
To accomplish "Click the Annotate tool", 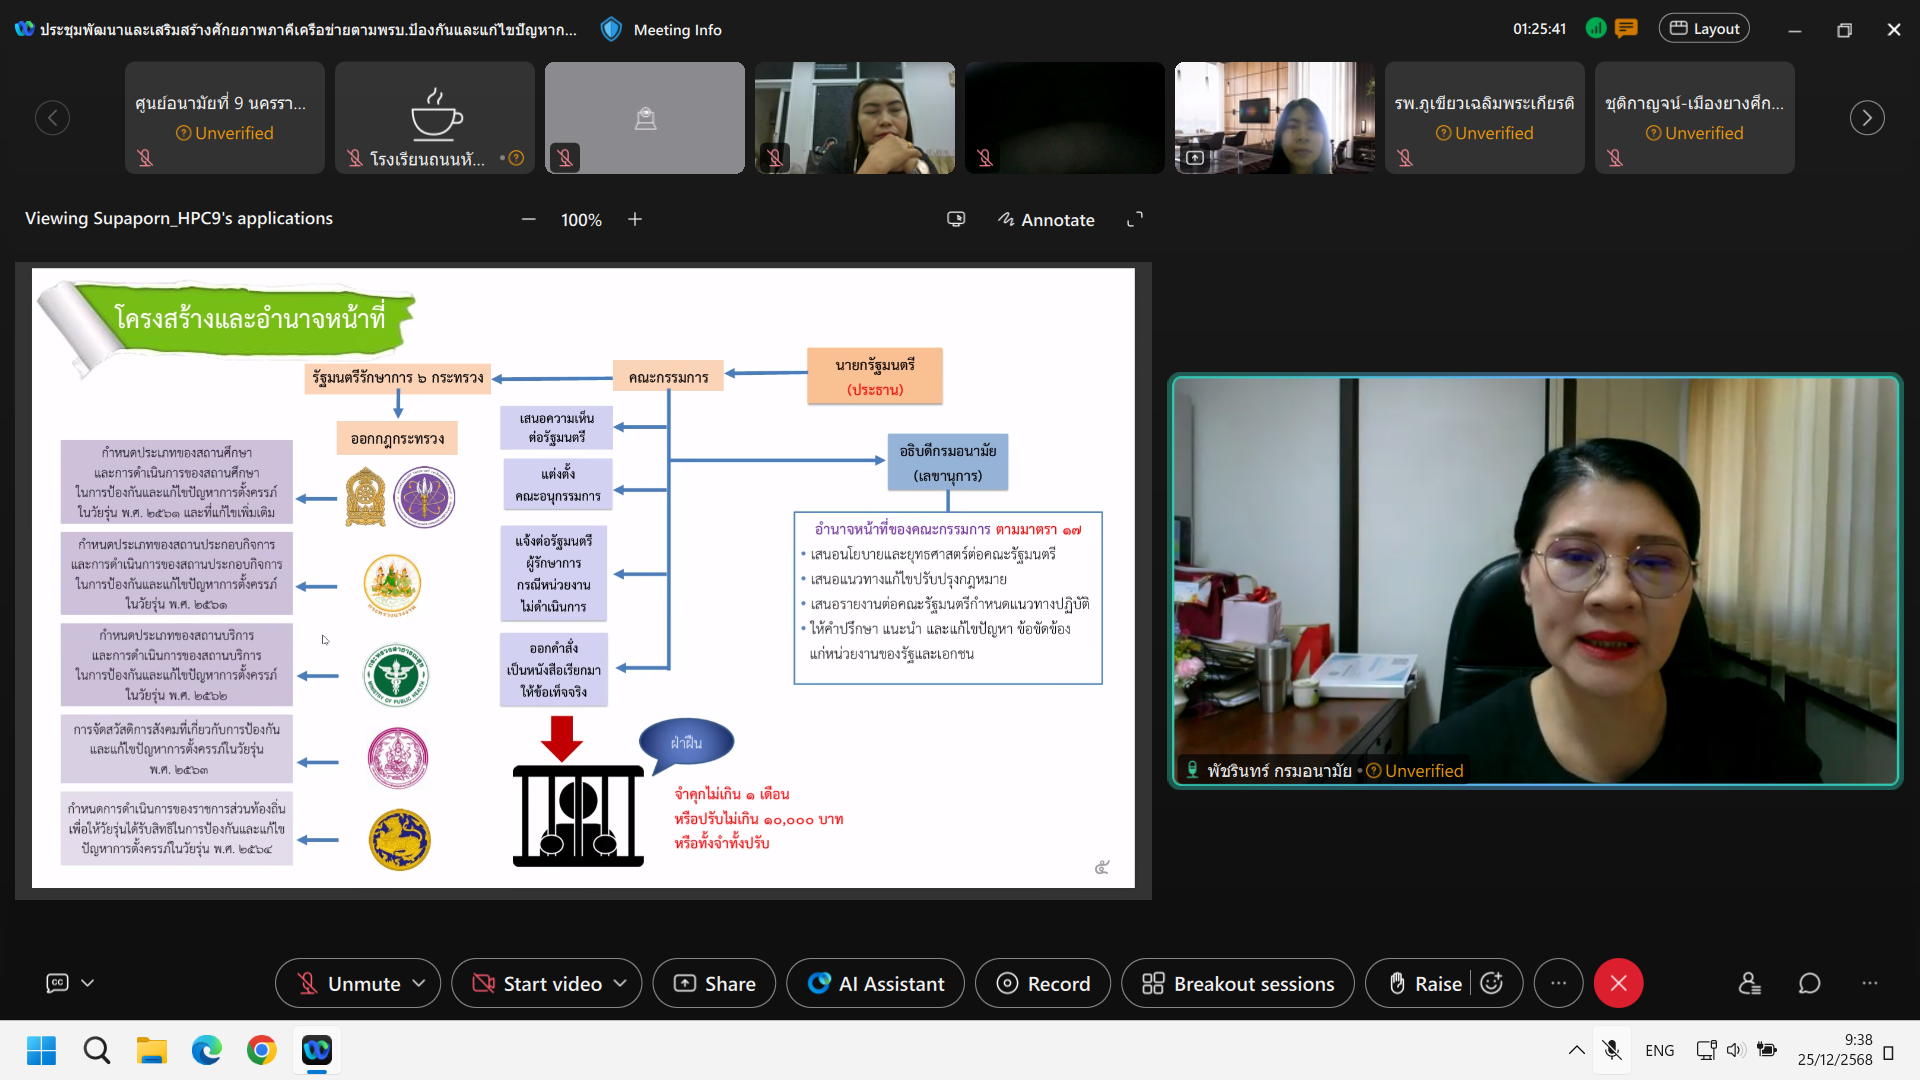I will (1046, 219).
